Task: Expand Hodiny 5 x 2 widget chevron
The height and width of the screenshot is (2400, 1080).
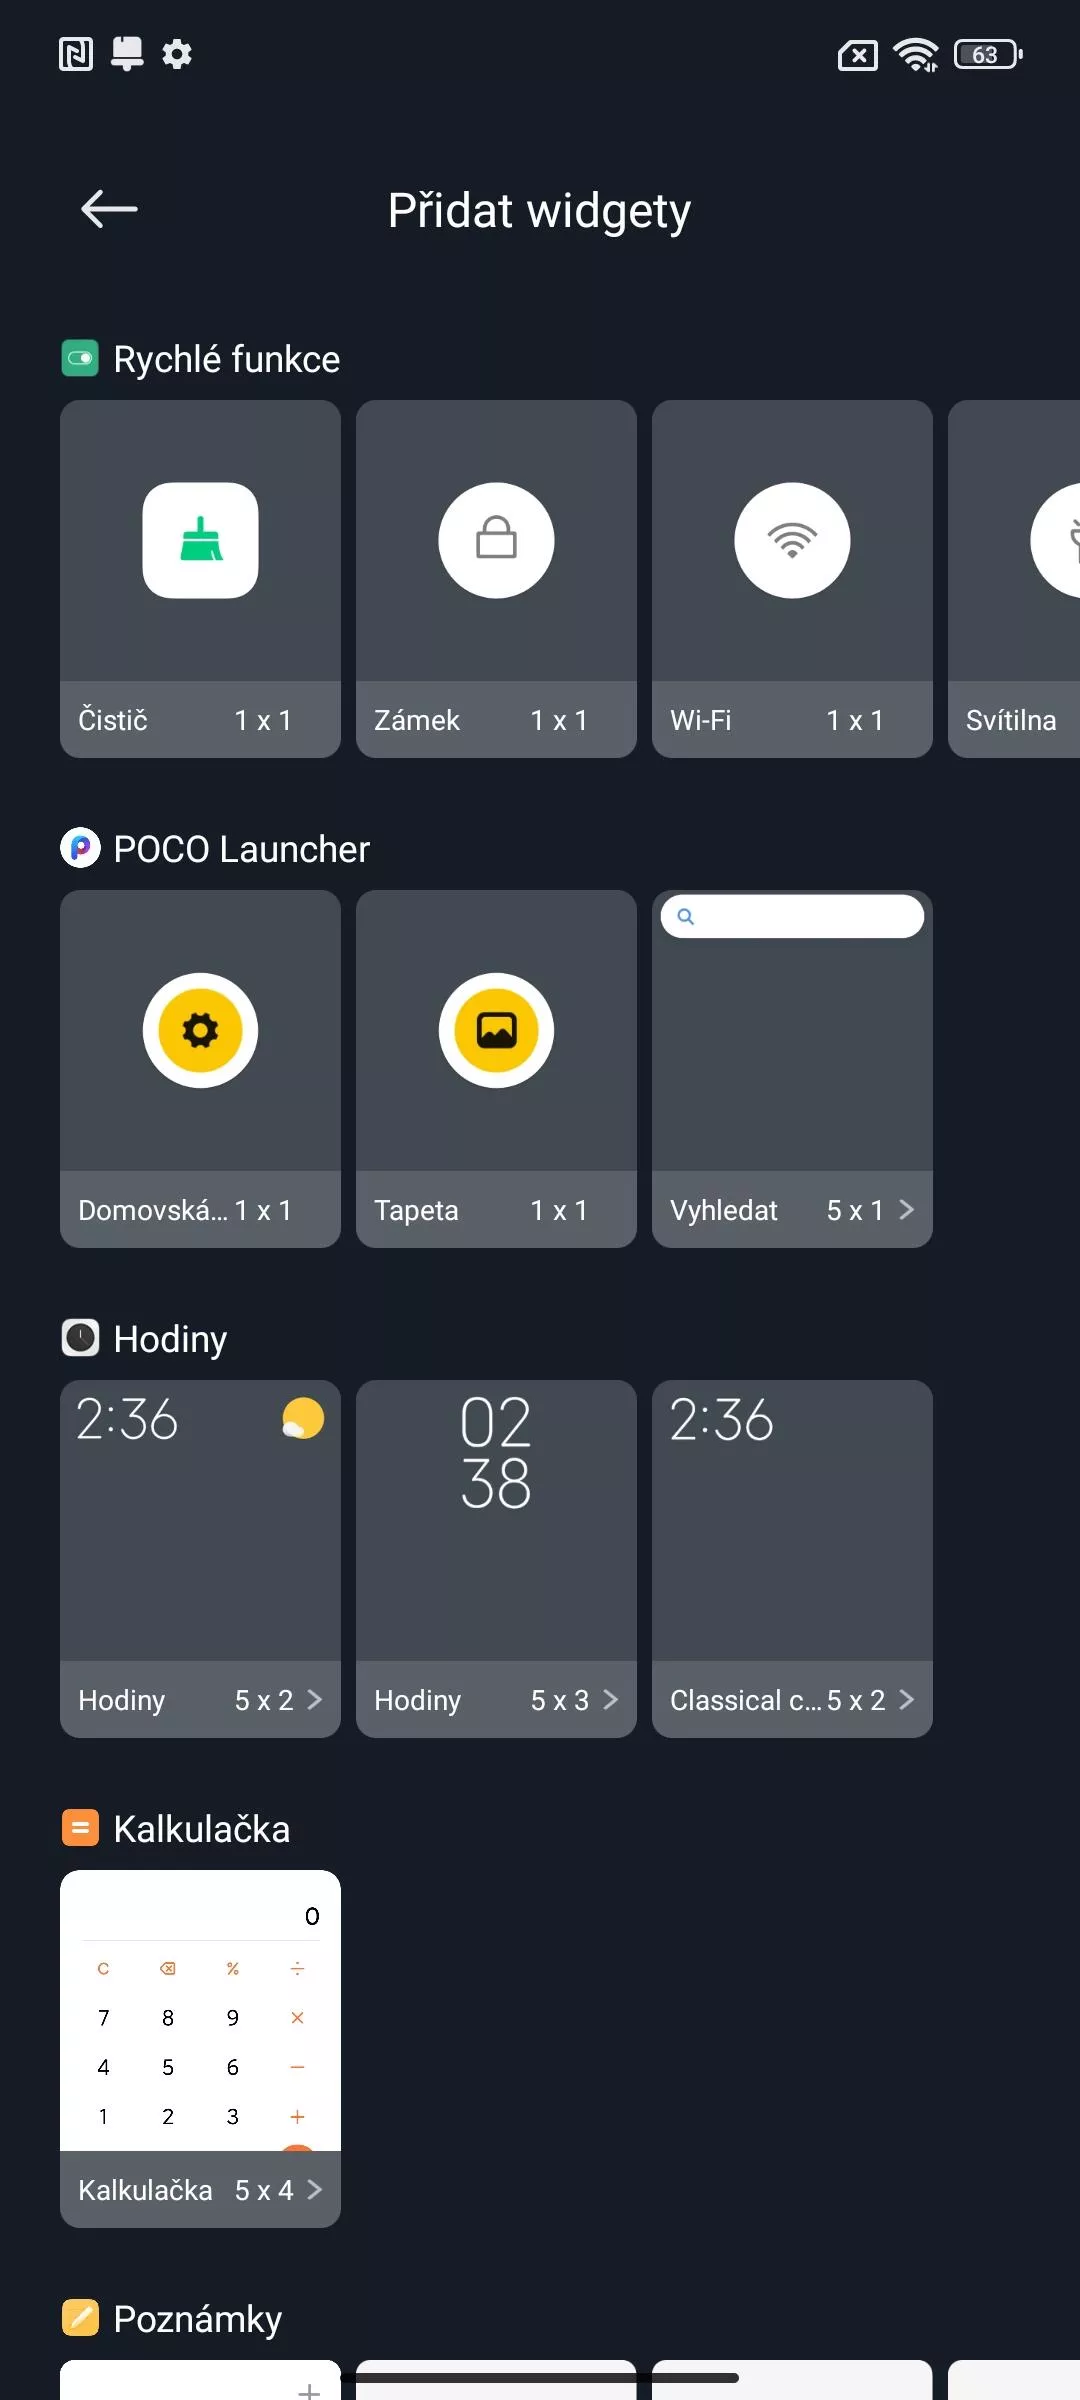Action: tap(314, 1700)
